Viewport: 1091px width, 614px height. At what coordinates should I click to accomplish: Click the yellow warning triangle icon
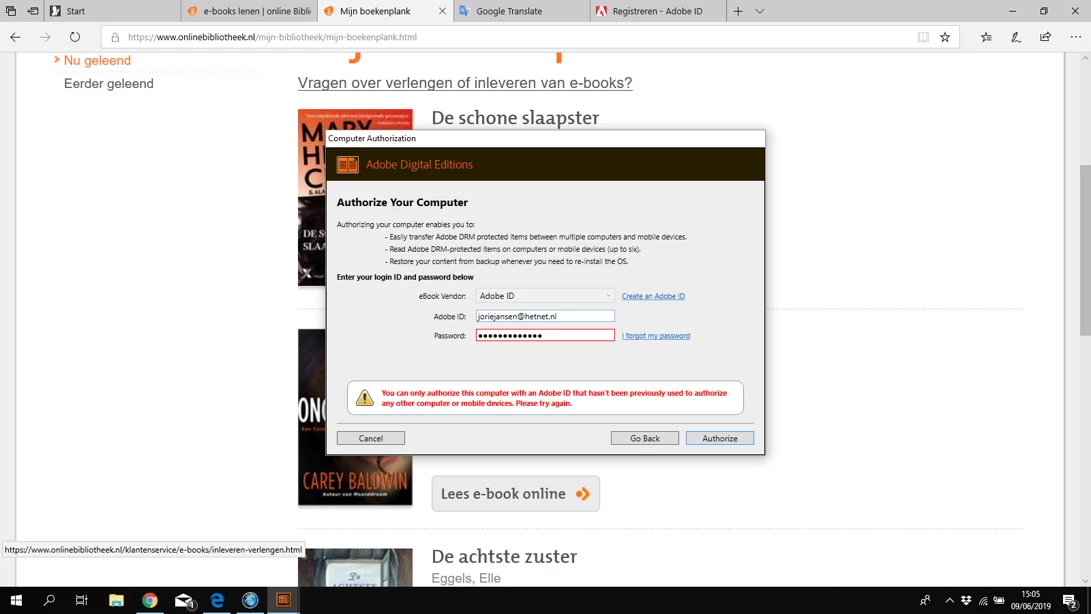(x=365, y=397)
